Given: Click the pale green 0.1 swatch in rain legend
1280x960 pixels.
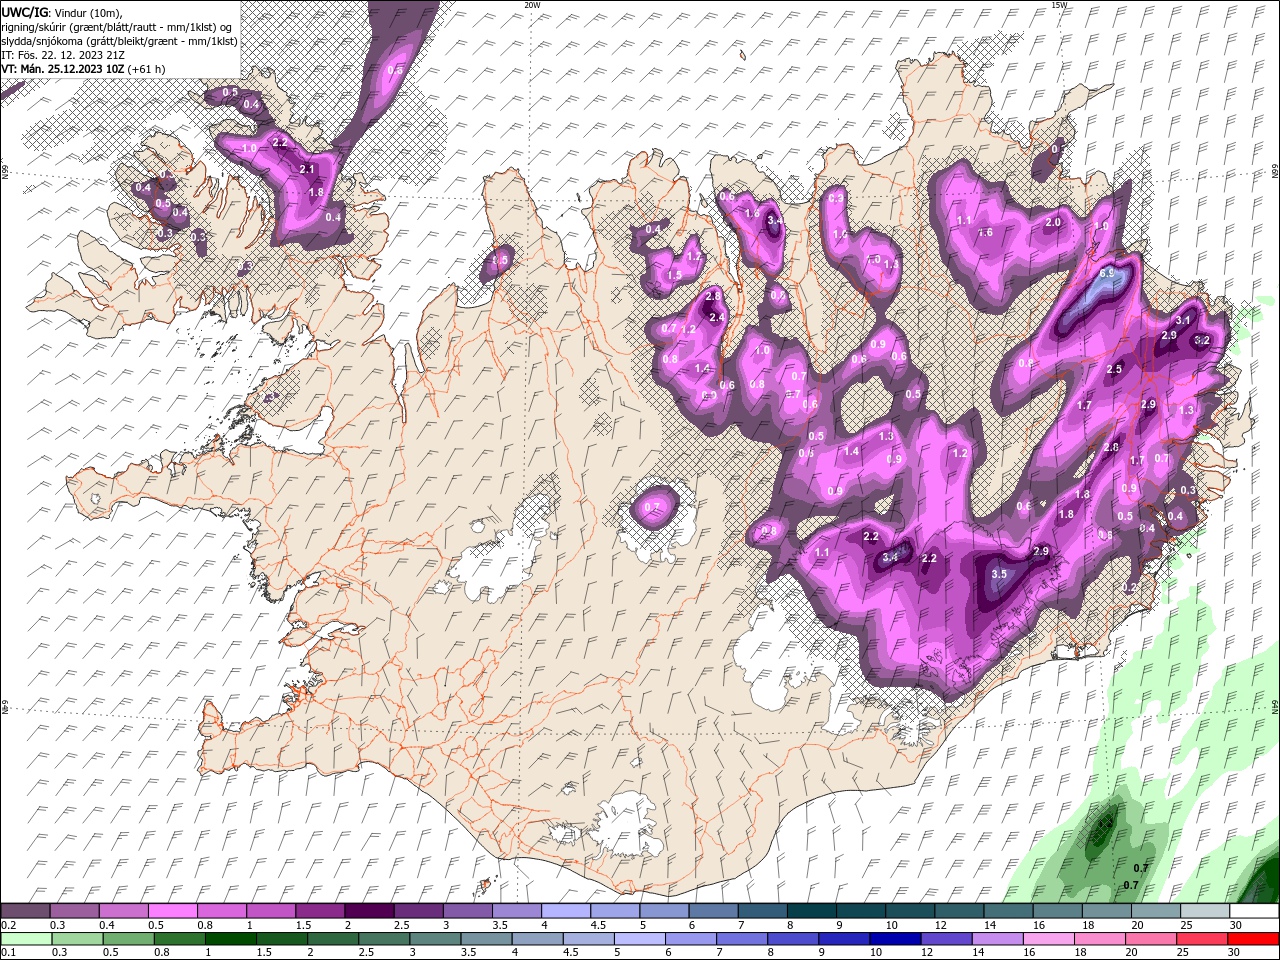Looking at the screenshot, I should click(25, 939).
